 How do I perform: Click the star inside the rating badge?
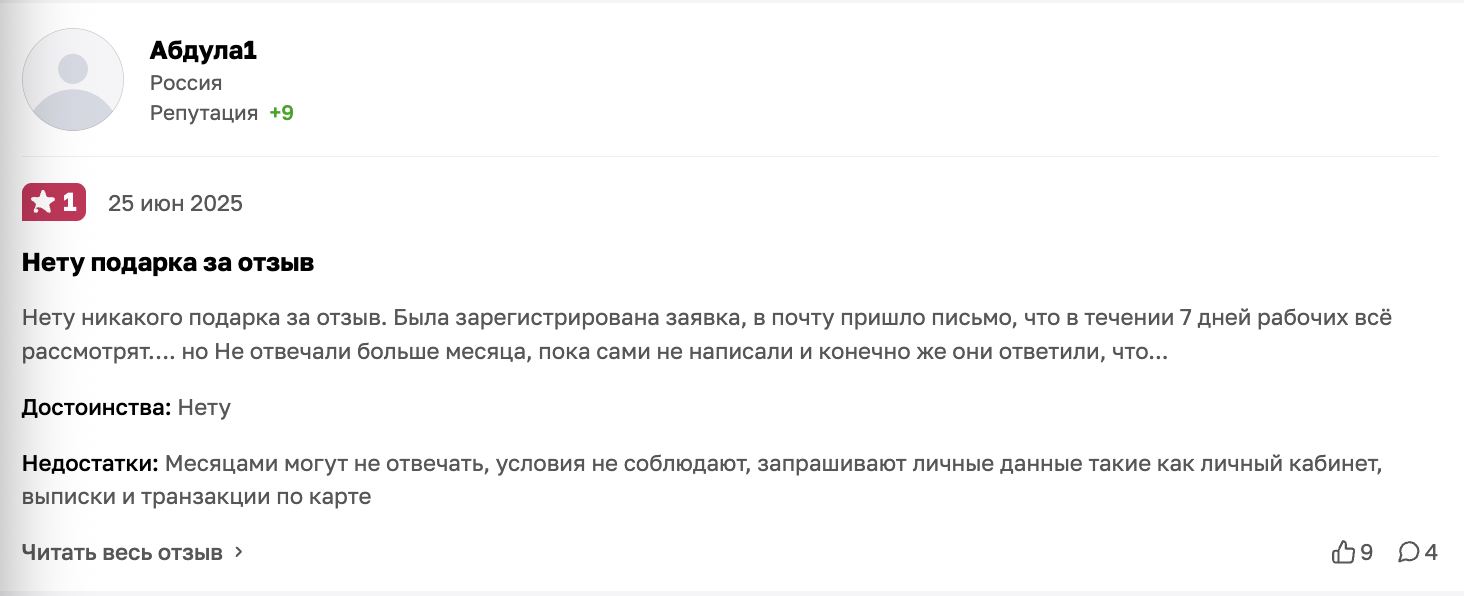pyautogui.click(x=42, y=202)
